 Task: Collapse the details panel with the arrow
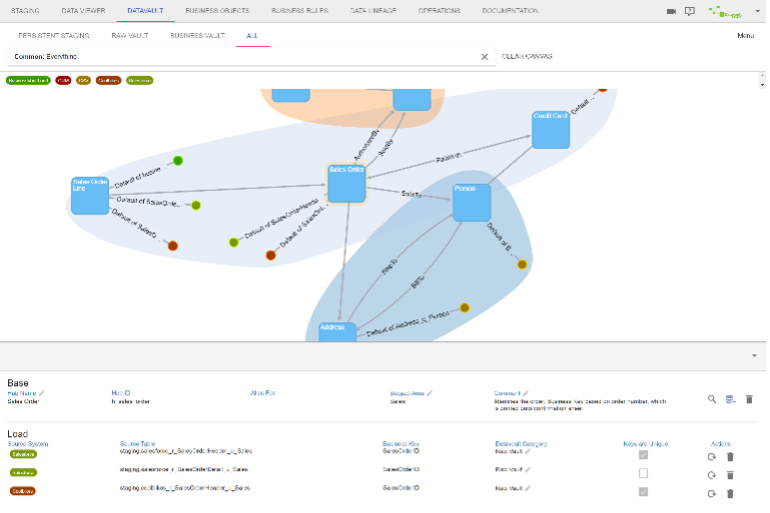point(754,355)
